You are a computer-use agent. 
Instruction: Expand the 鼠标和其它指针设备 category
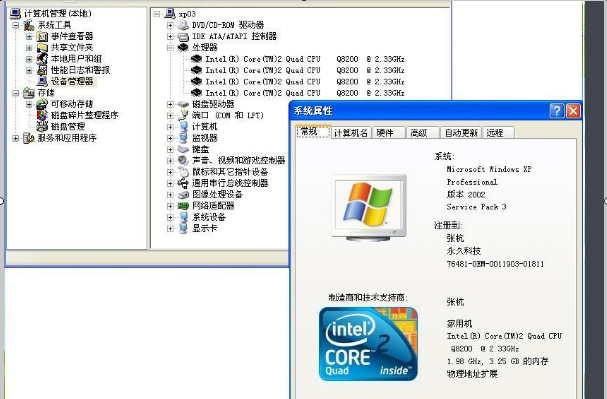(x=170, y=172)
